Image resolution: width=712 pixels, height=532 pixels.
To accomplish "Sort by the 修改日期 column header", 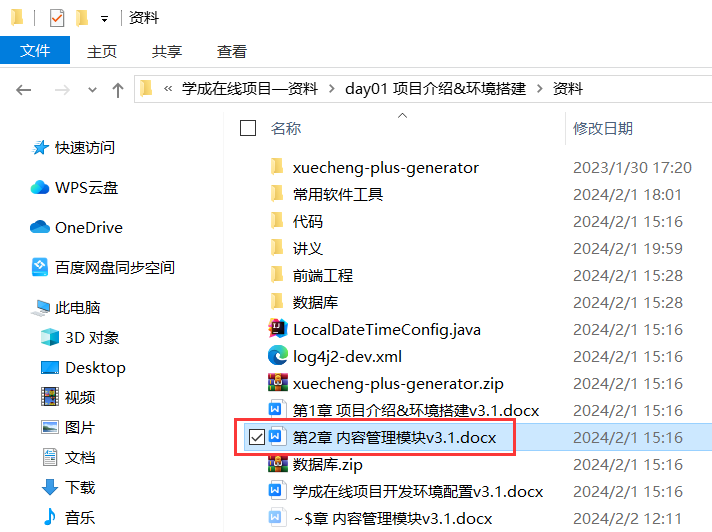I will [x=603, y=128].
